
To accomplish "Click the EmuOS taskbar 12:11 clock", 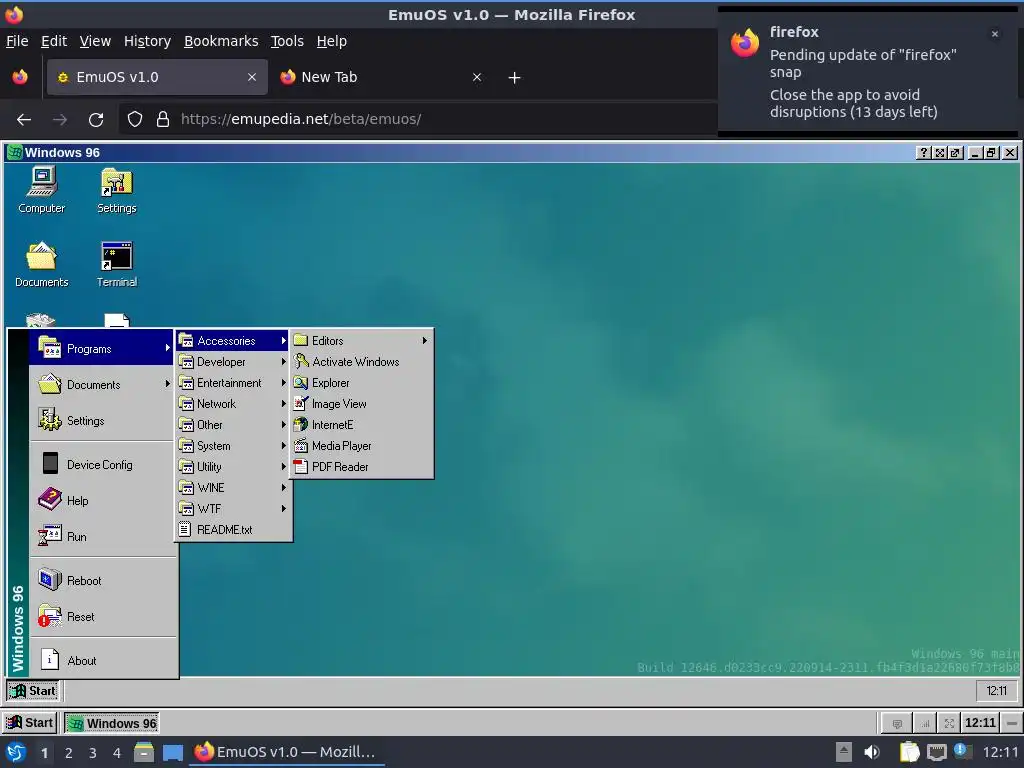I will click(980, 723).
